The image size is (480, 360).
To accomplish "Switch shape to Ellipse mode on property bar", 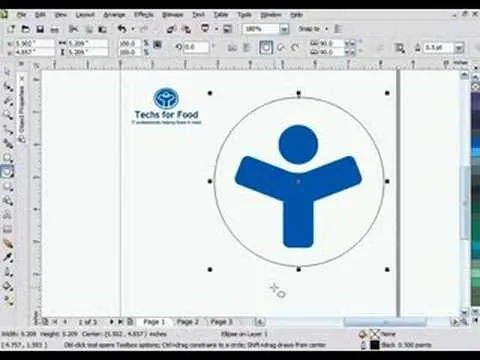I will (266, 48).
